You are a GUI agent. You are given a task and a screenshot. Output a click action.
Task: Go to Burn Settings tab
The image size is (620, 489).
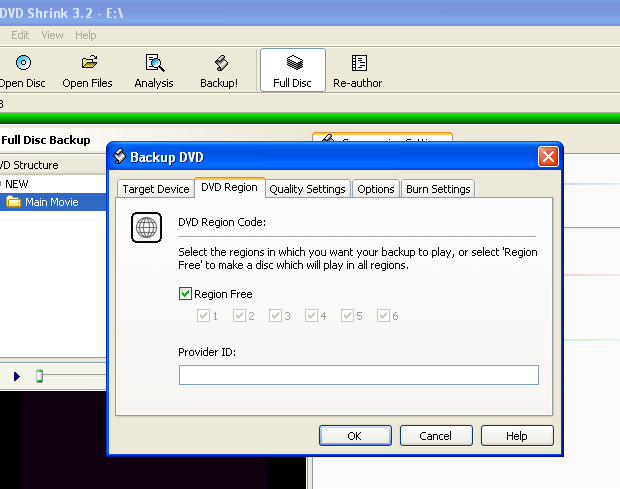438,189
